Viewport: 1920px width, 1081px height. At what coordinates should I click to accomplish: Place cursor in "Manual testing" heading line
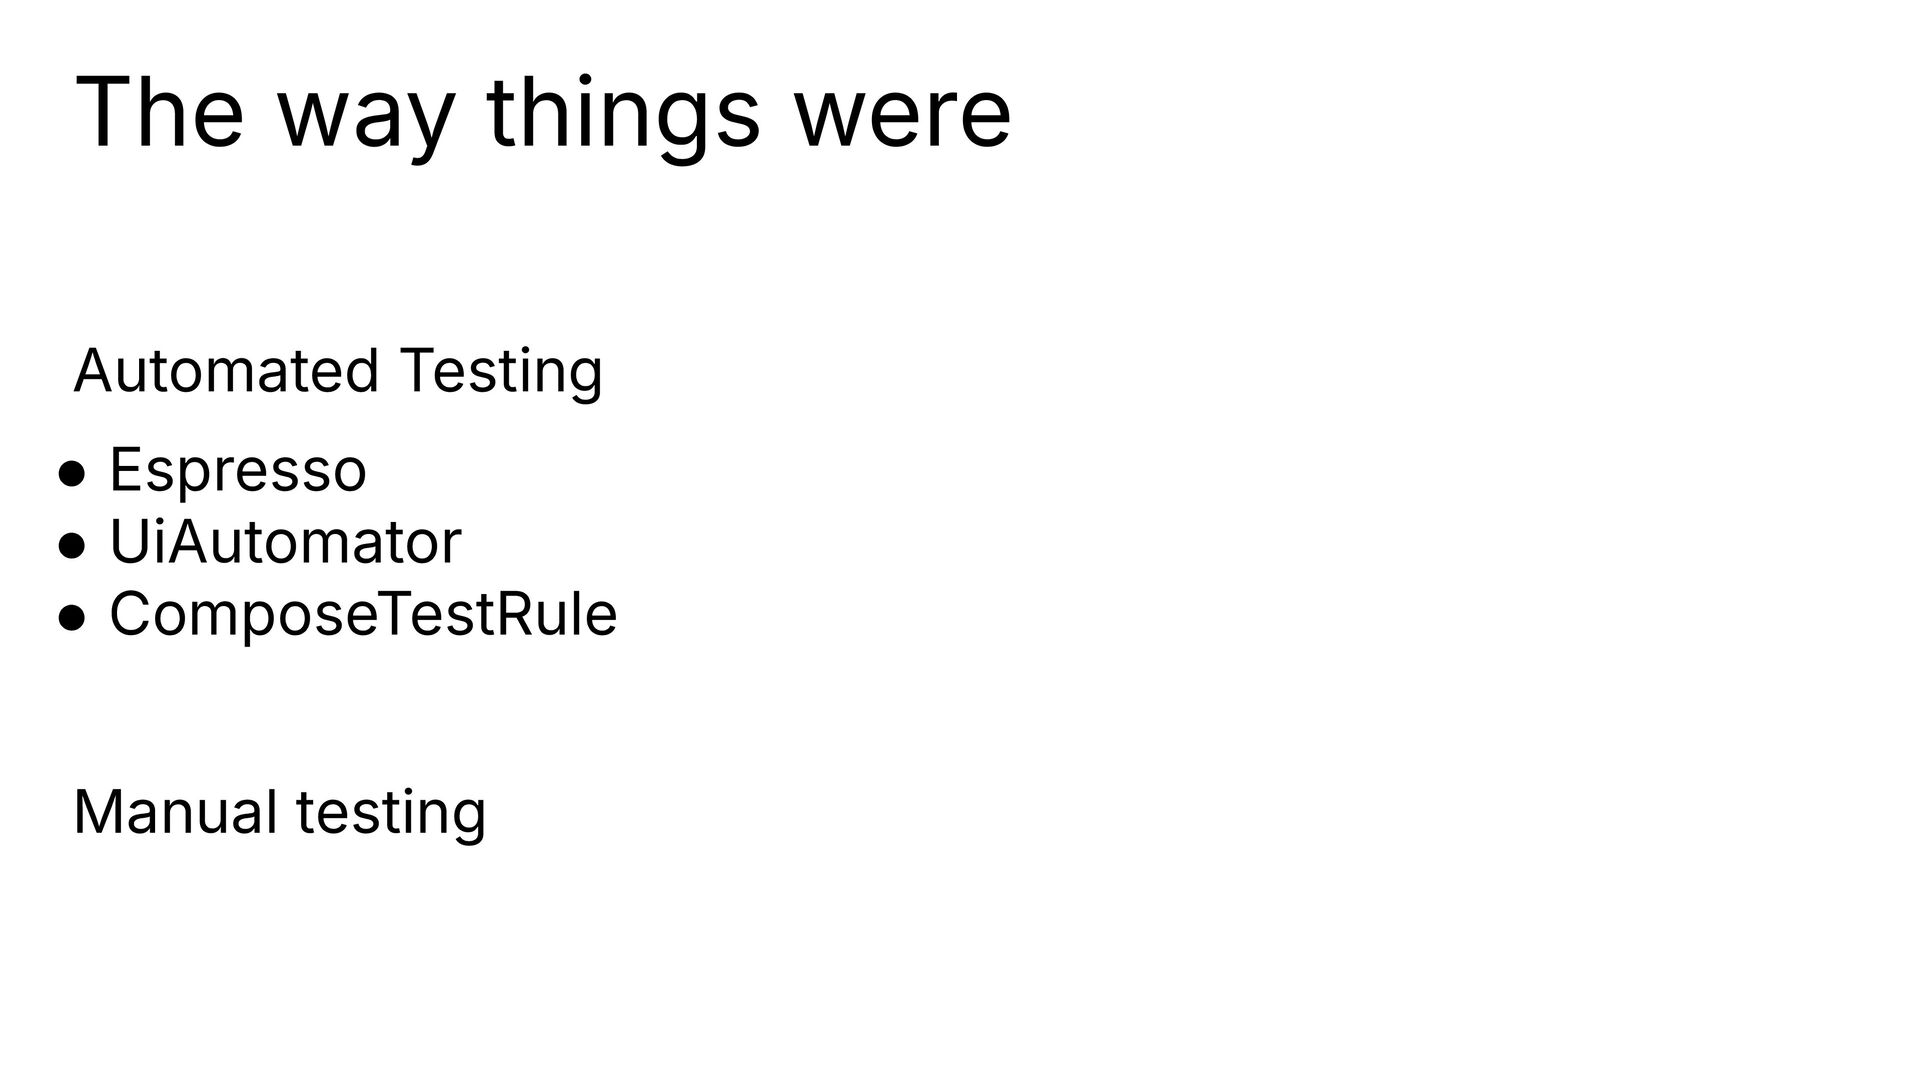[280, 814]
